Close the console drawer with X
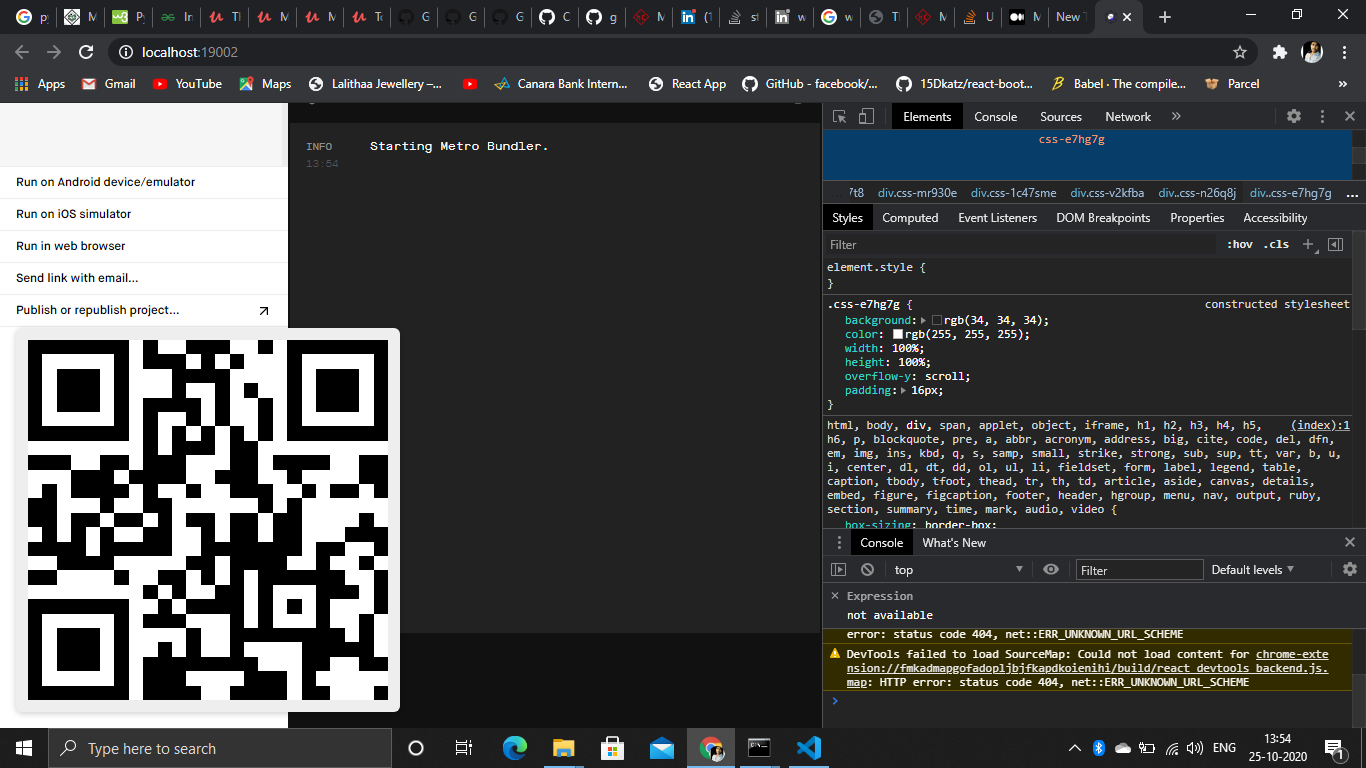 (1350, 542)
